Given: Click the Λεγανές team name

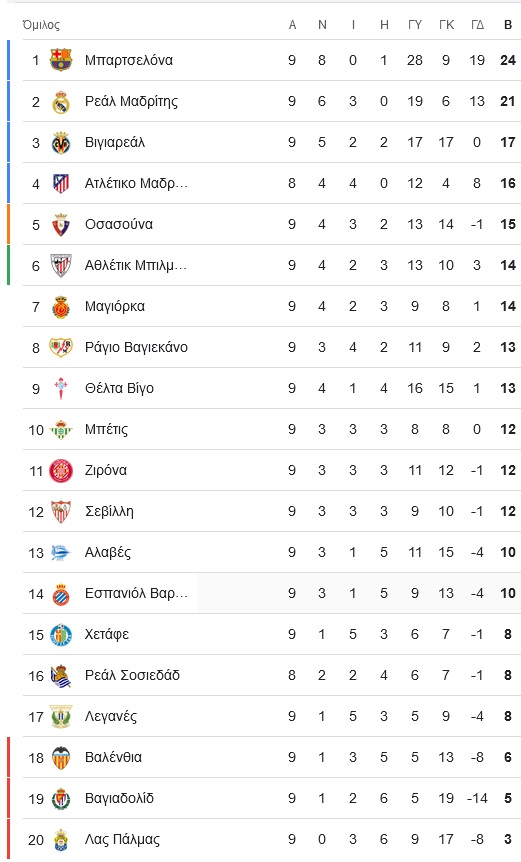Looking at the screenshot, I should click(110, 716).
